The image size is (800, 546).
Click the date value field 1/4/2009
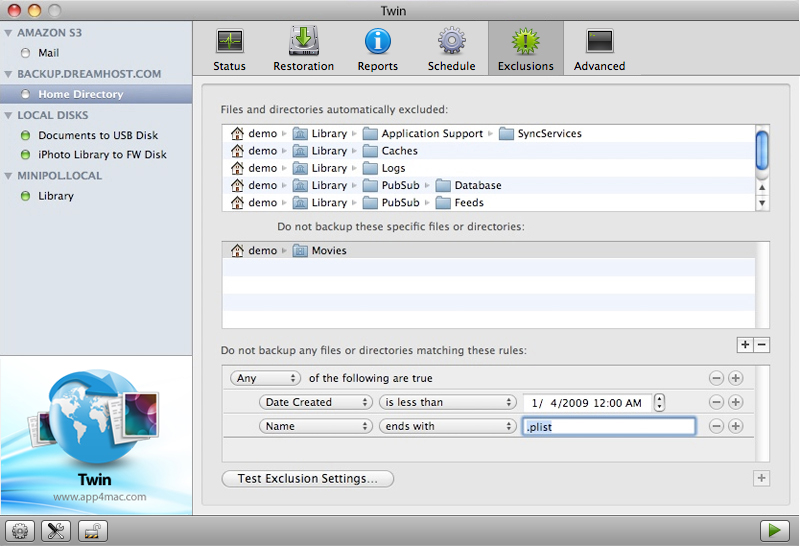(587, 403)
